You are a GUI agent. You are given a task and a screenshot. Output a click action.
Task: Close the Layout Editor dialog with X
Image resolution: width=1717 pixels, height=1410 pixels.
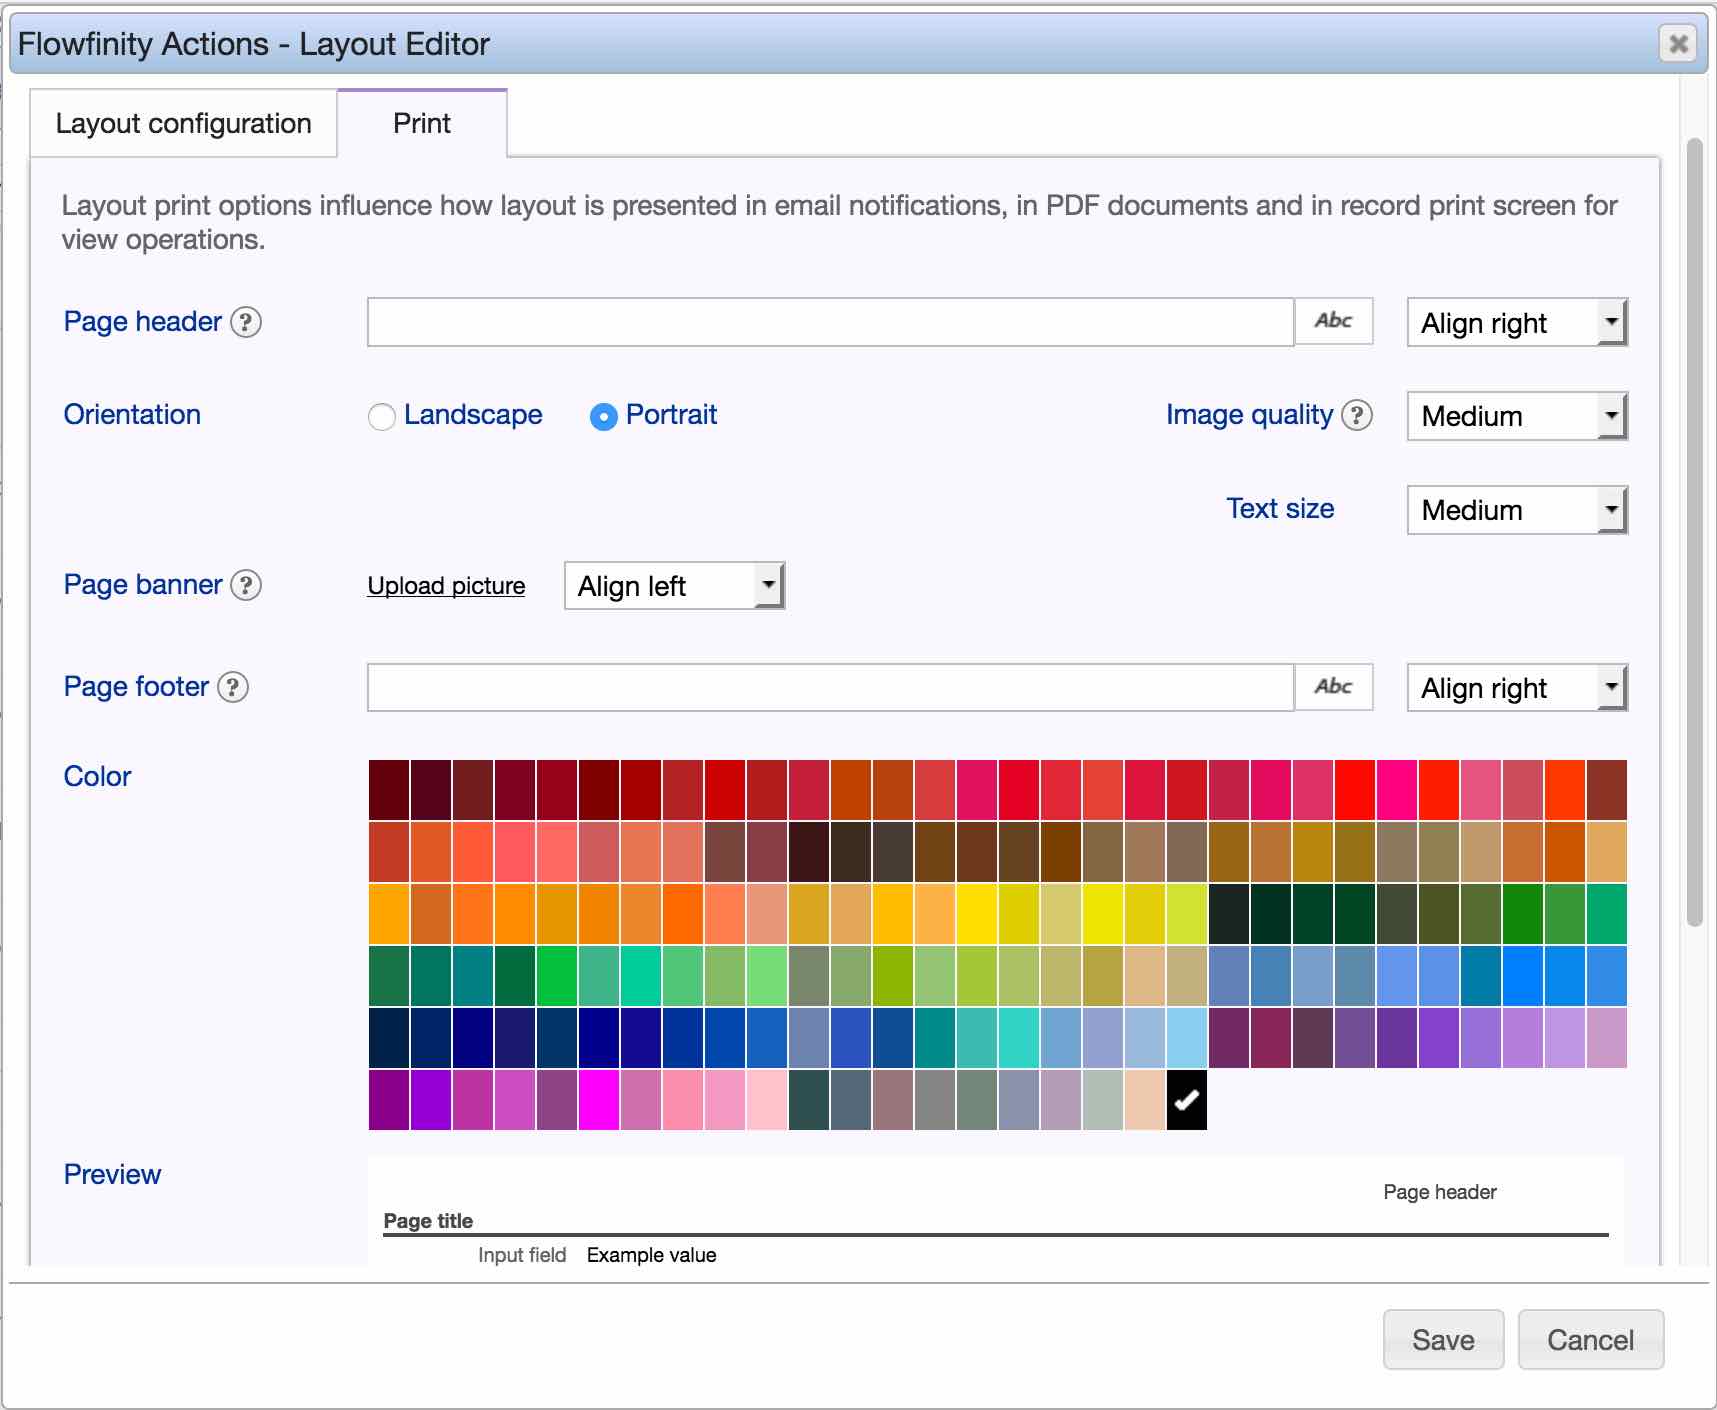click(x=1678, y=44)
